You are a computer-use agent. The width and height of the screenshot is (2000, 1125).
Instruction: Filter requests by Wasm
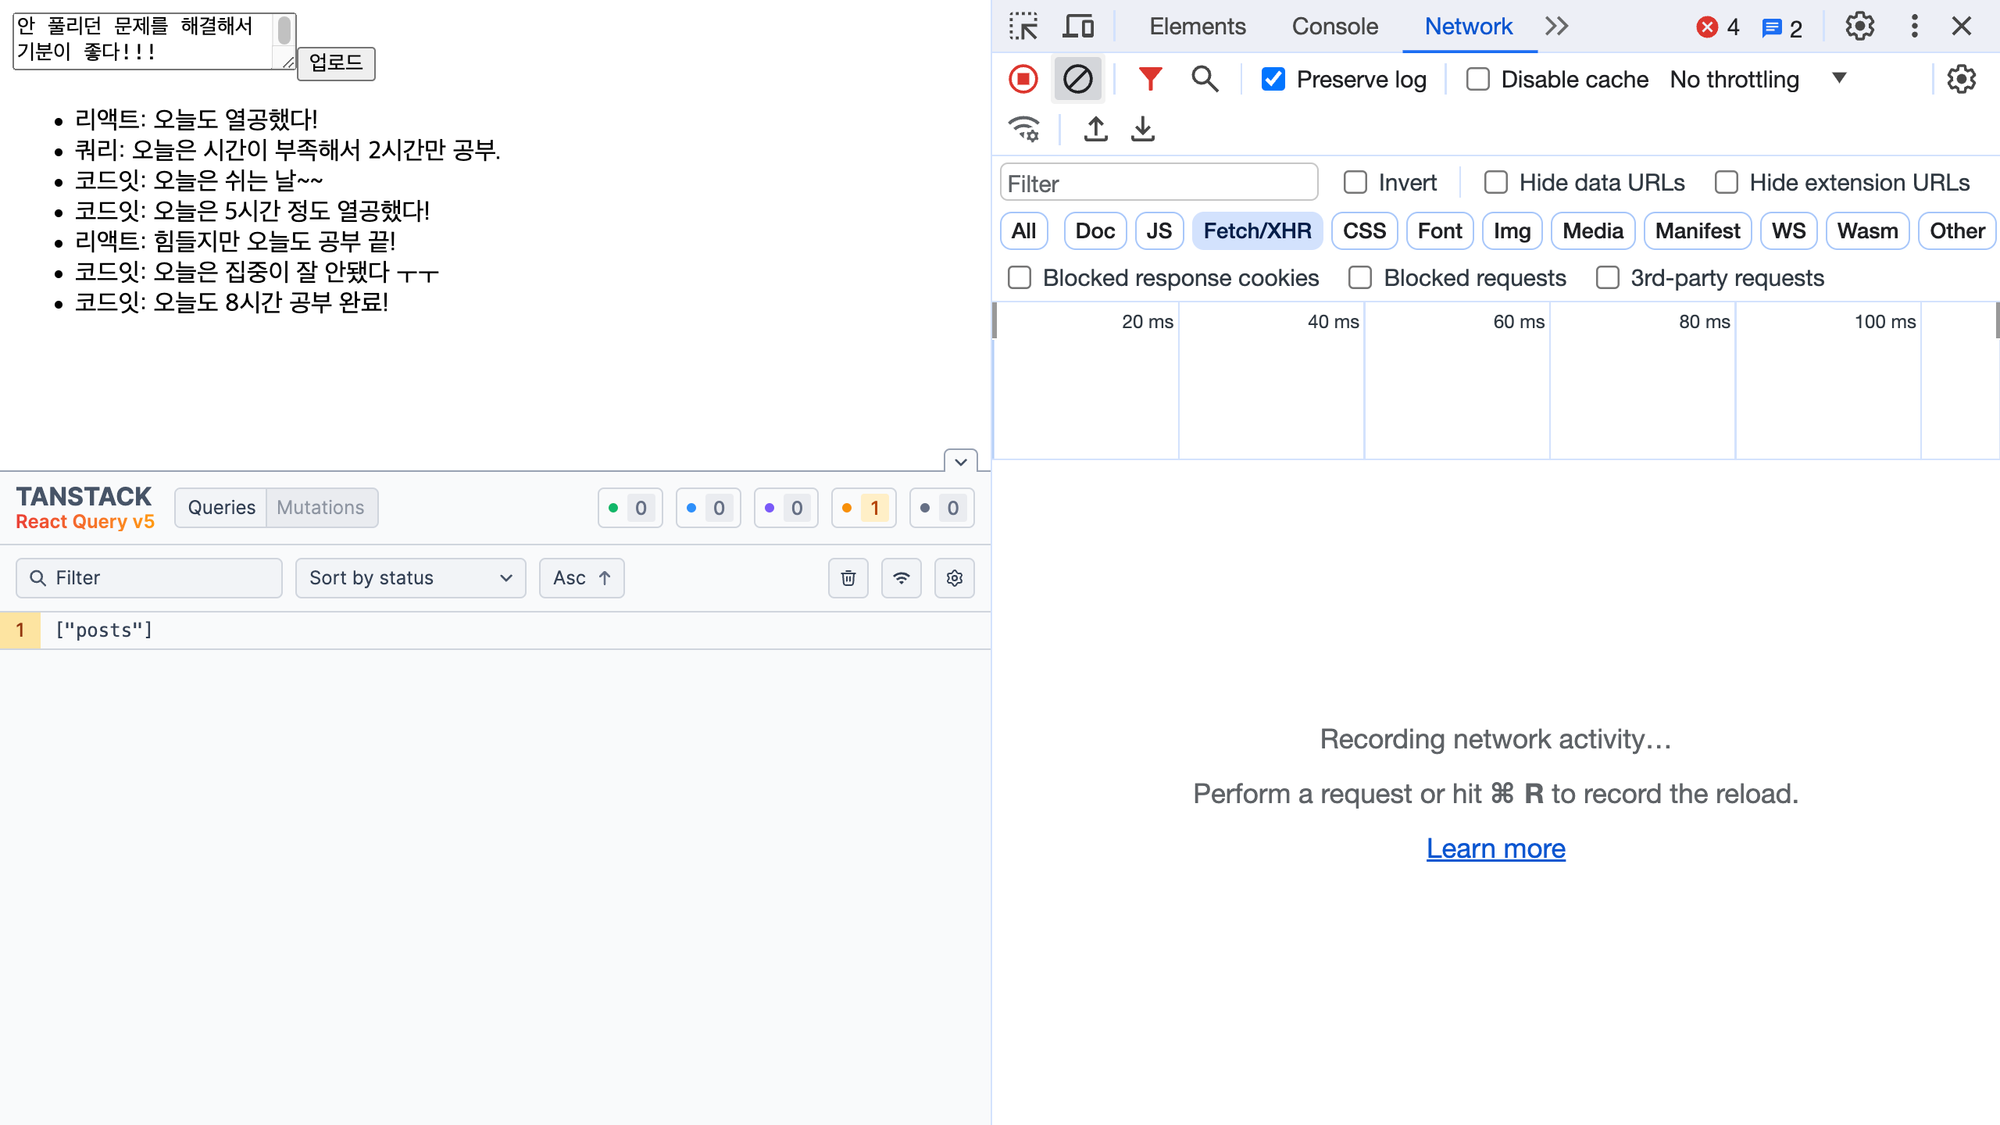point(1867,231)
